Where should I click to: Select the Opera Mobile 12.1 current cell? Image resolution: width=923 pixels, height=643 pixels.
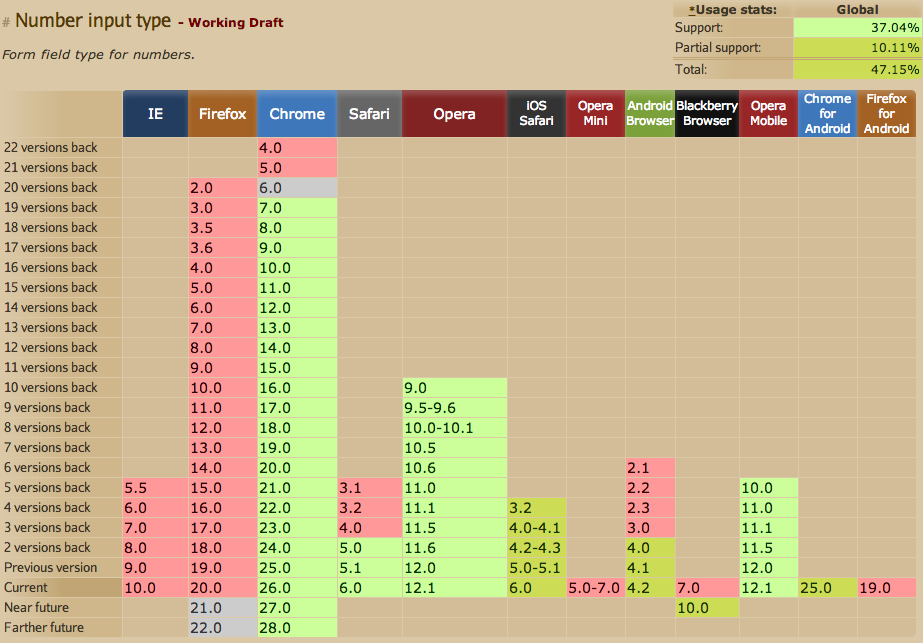coord(769,588)
